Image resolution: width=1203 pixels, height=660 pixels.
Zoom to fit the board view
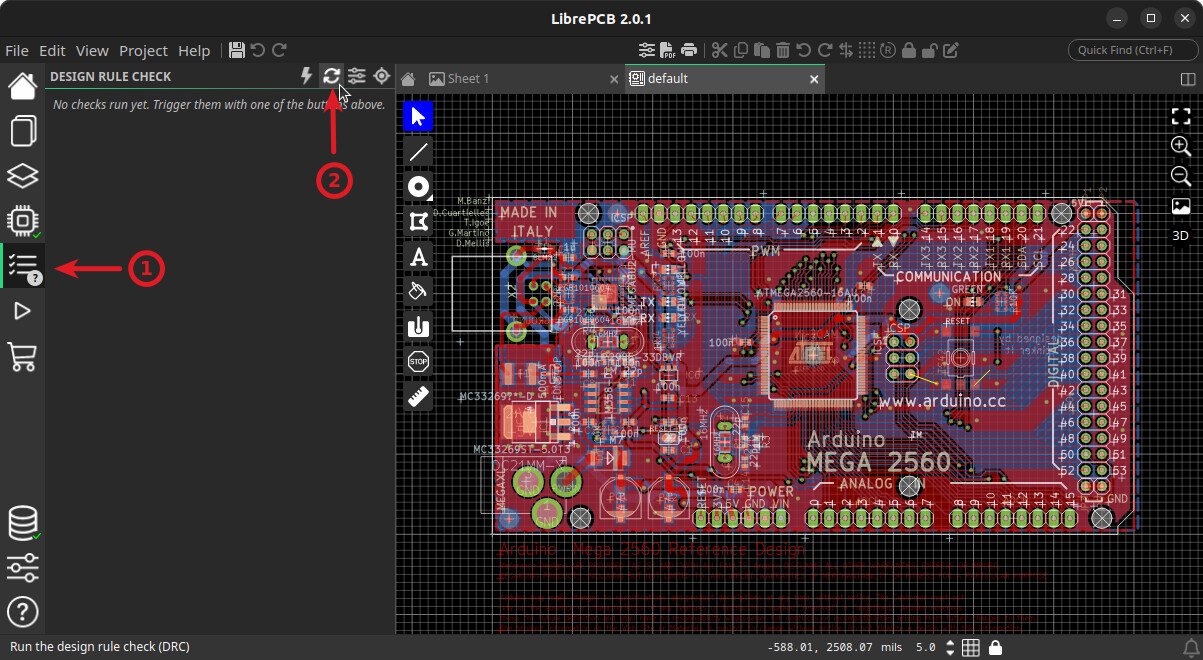(1181, 116)
